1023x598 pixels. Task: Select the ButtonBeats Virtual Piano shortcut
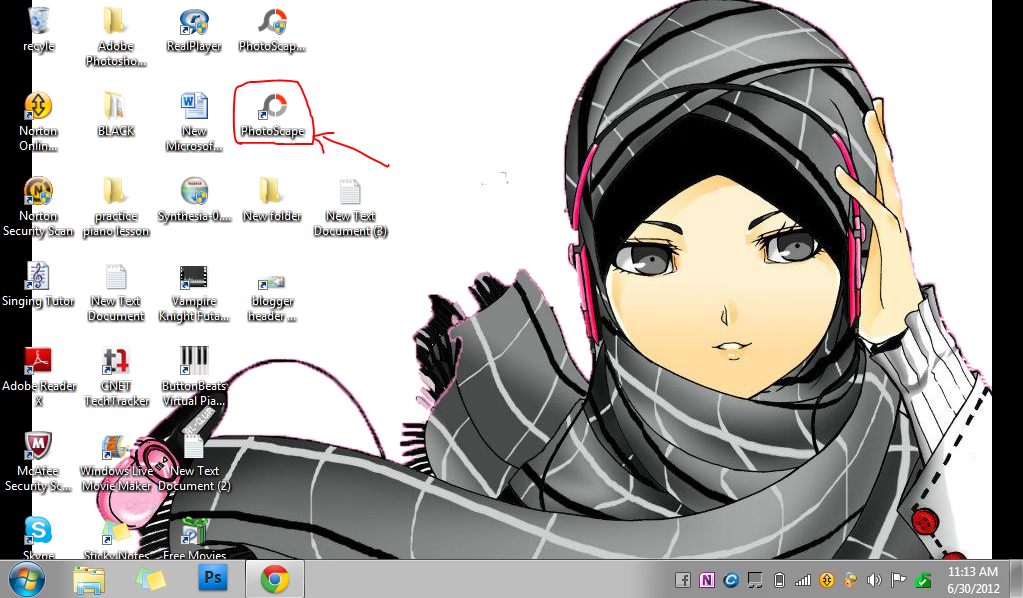194,377
